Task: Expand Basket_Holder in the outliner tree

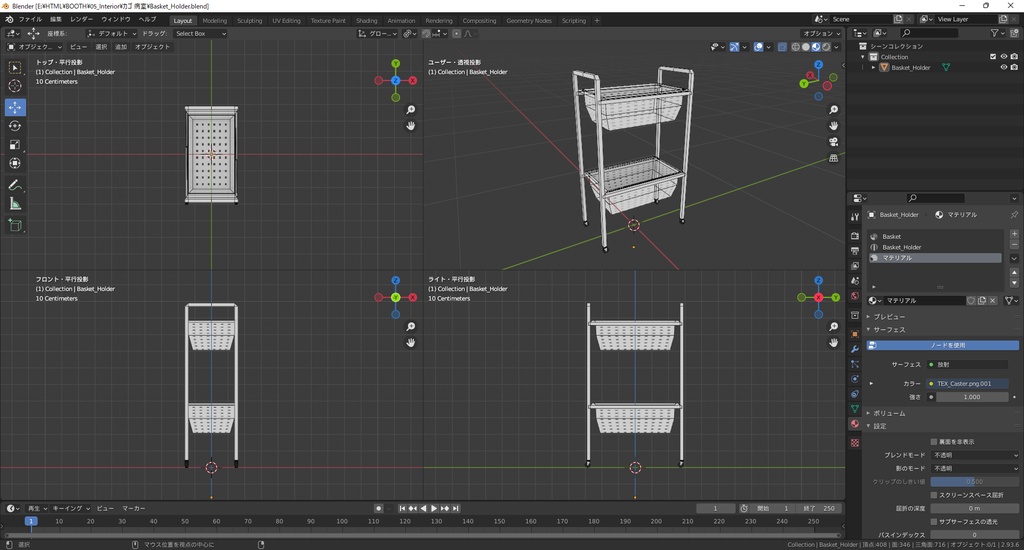Action: (x=871, y=68)
